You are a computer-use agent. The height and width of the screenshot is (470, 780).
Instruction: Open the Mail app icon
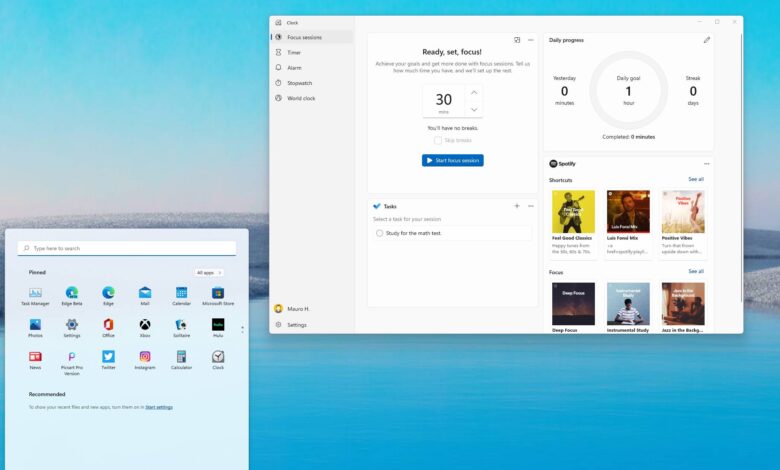click(145, 293)
